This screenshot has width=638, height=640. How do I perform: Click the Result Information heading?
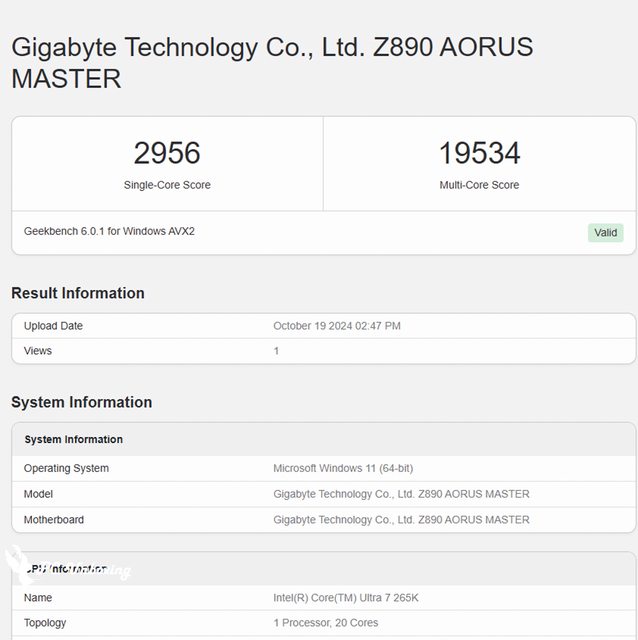pyautogui.click(x=78, y=293)
